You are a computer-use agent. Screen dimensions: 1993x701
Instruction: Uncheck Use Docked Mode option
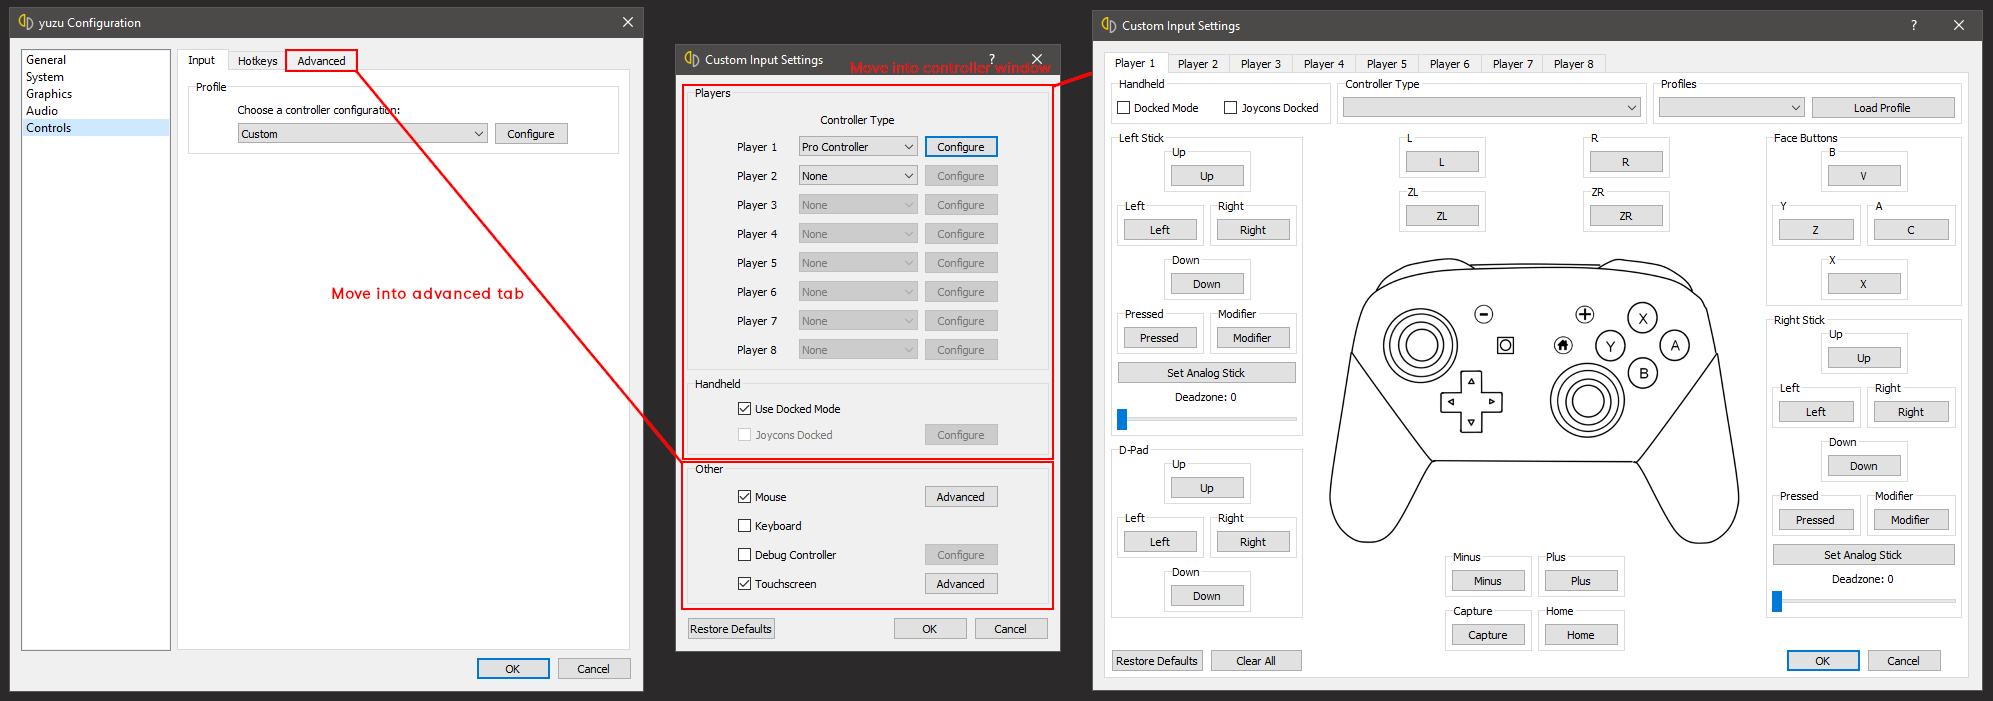pos(744,409)
